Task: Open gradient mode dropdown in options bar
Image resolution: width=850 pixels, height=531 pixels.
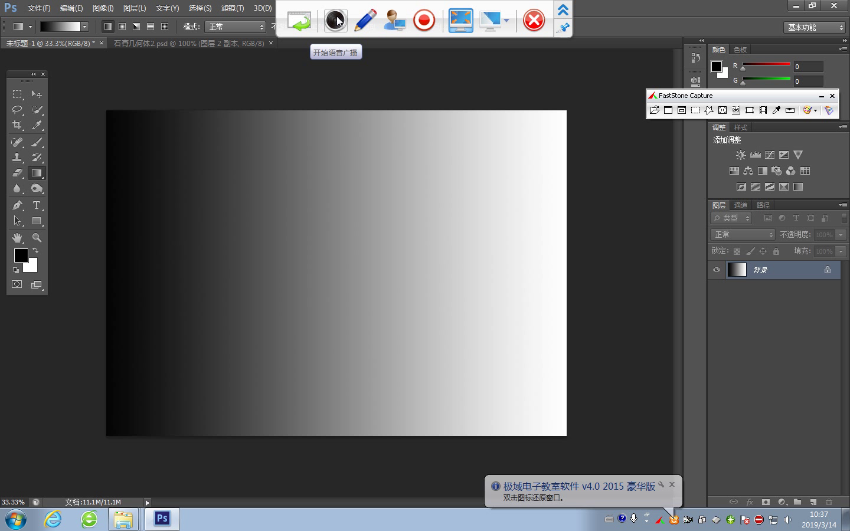Action: (x=236, y=27)
